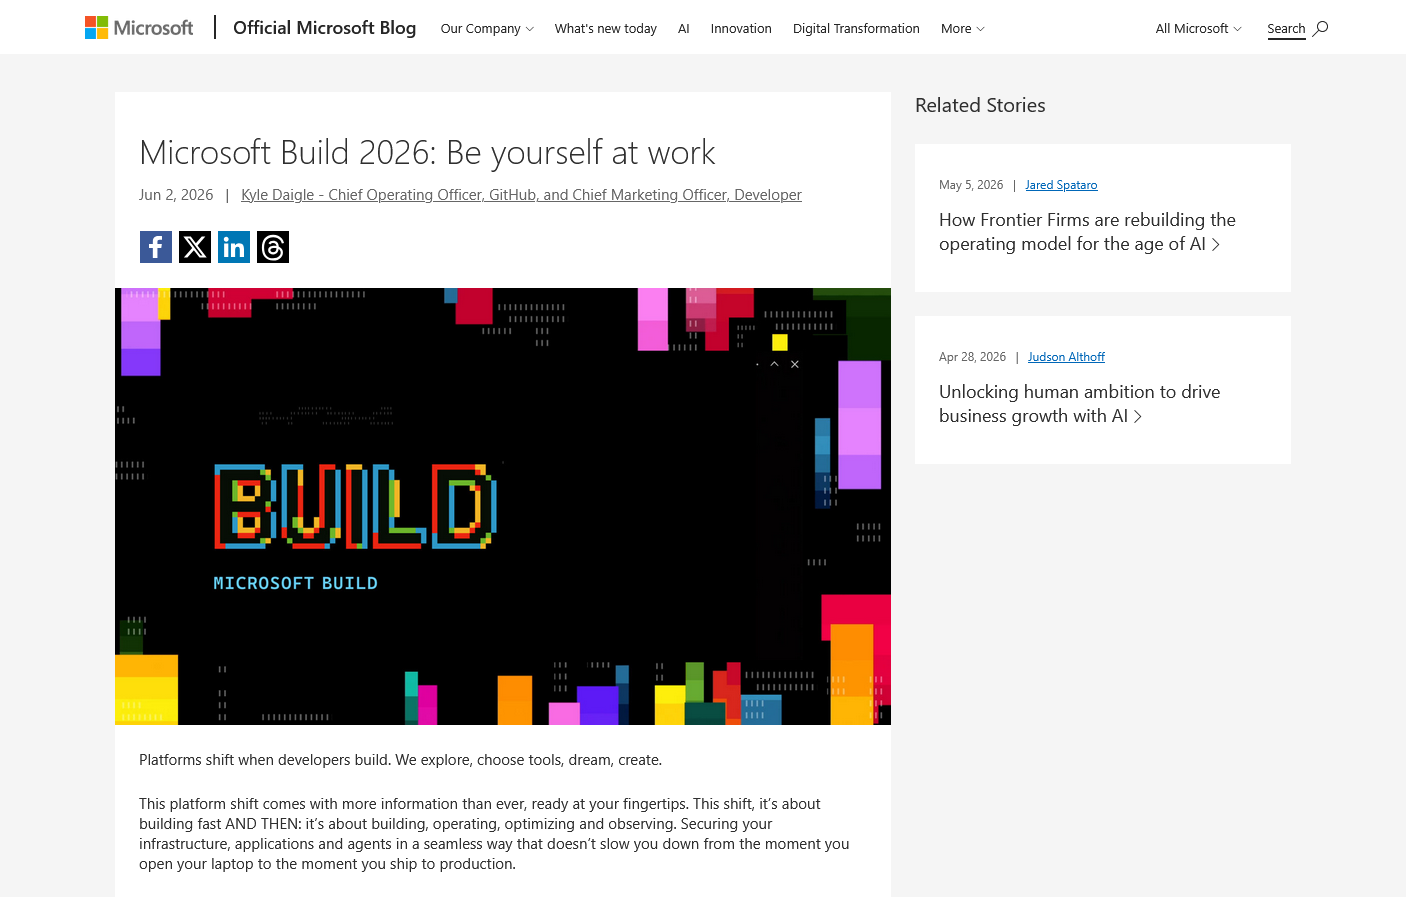Viewport: 1406px width, 897px height.
Task: Expand the Our Company menu
Action: tap(487, 29)
